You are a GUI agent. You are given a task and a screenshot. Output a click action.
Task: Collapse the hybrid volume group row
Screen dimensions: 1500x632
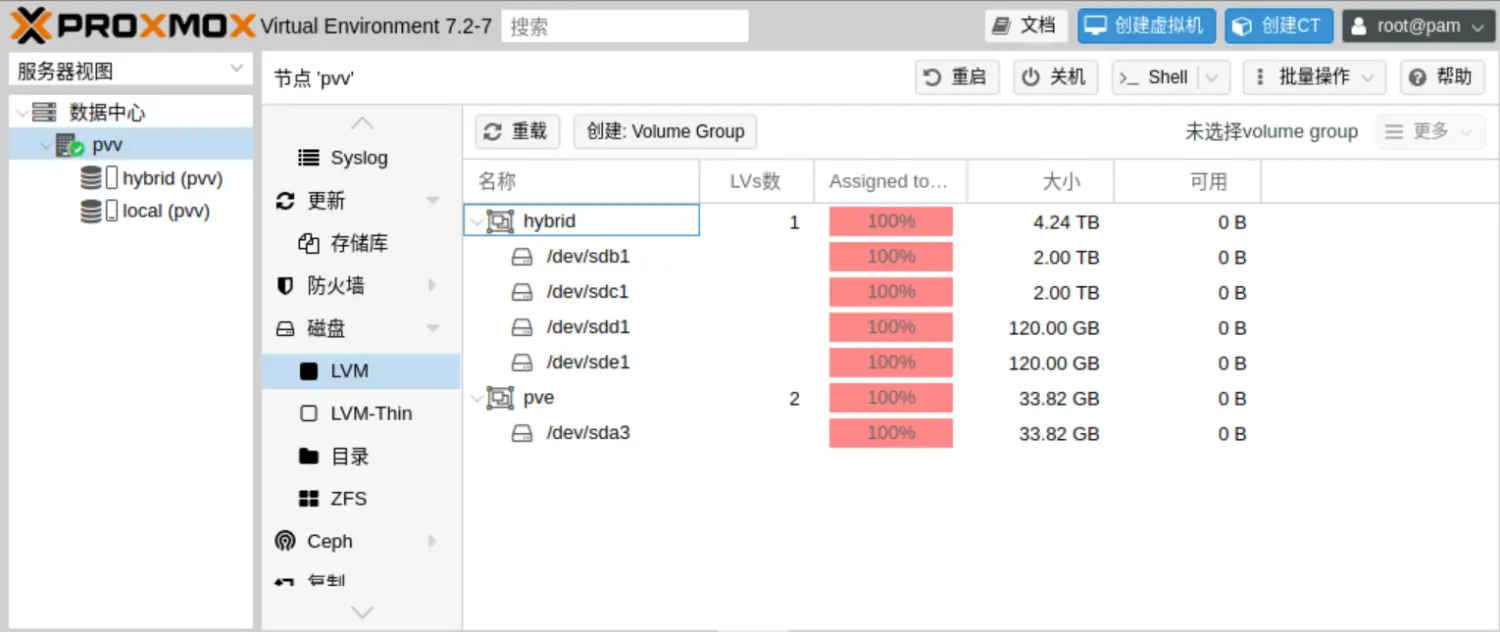click(x=476, y=222)
